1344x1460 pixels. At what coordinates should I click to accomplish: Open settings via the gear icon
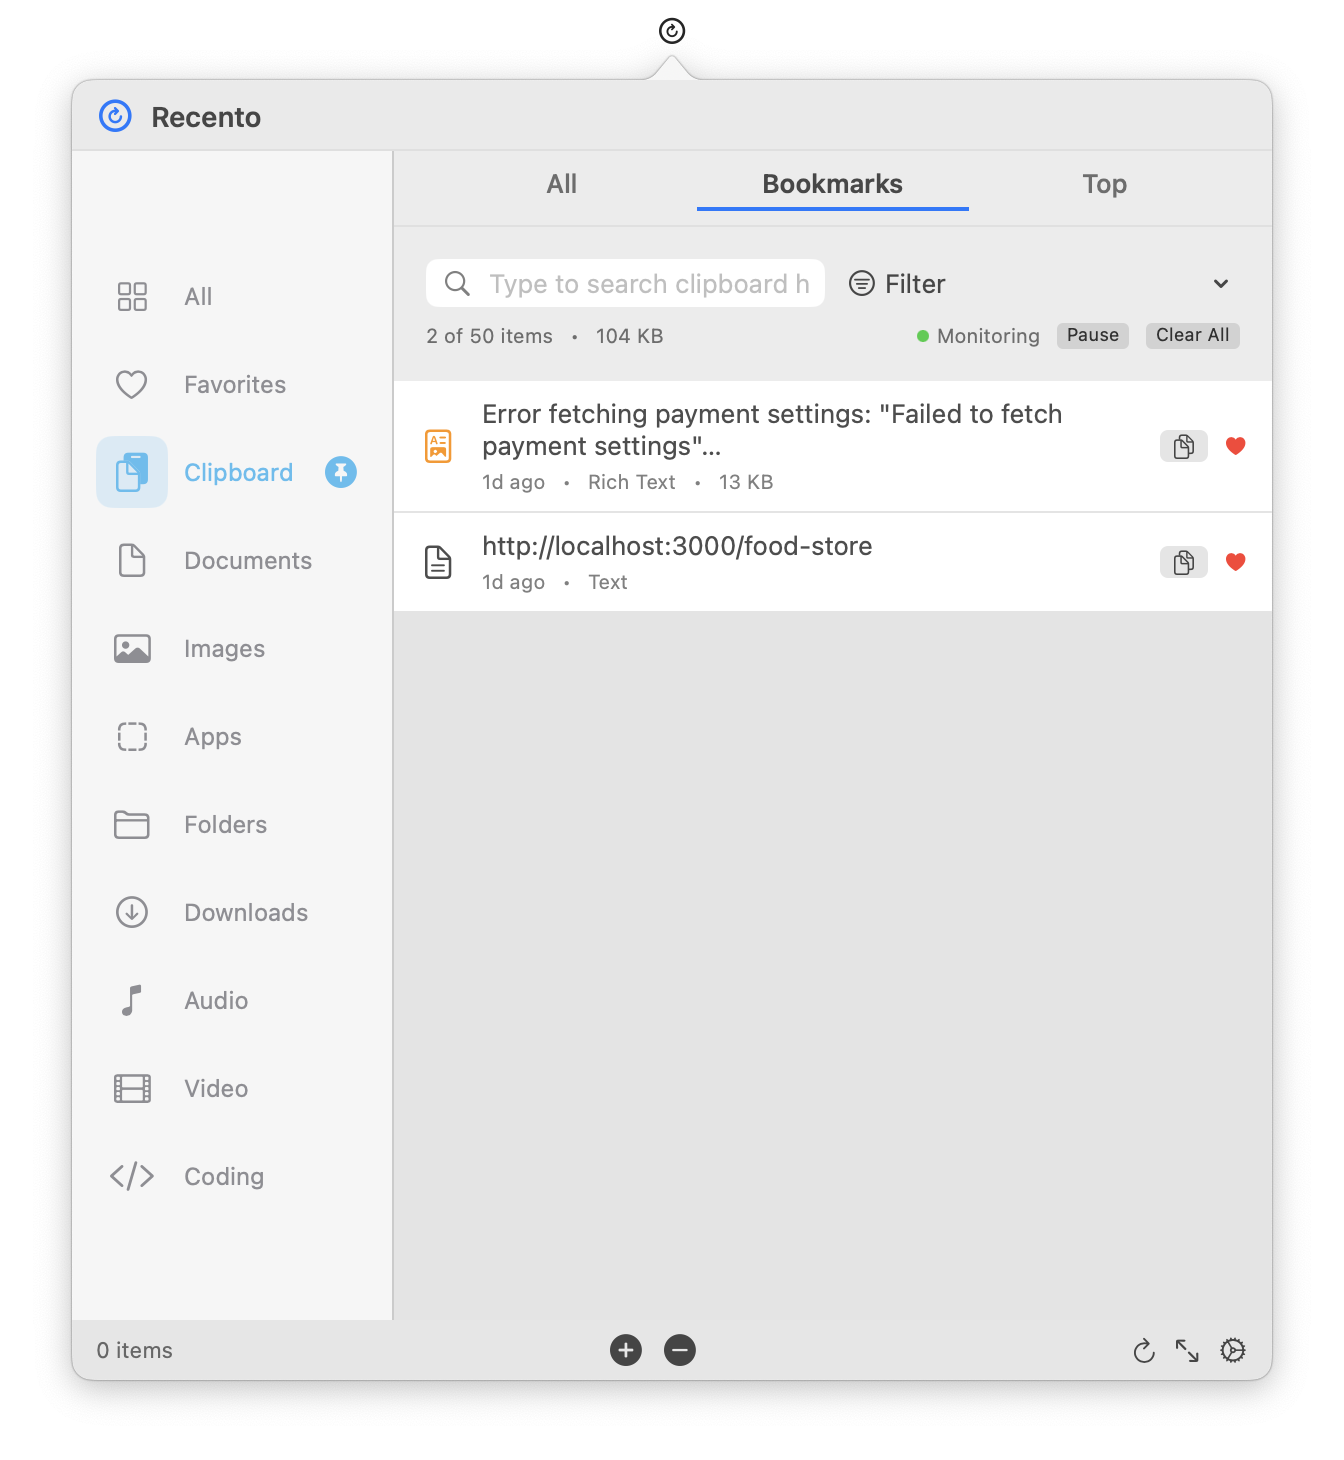coord(1232,1350)
